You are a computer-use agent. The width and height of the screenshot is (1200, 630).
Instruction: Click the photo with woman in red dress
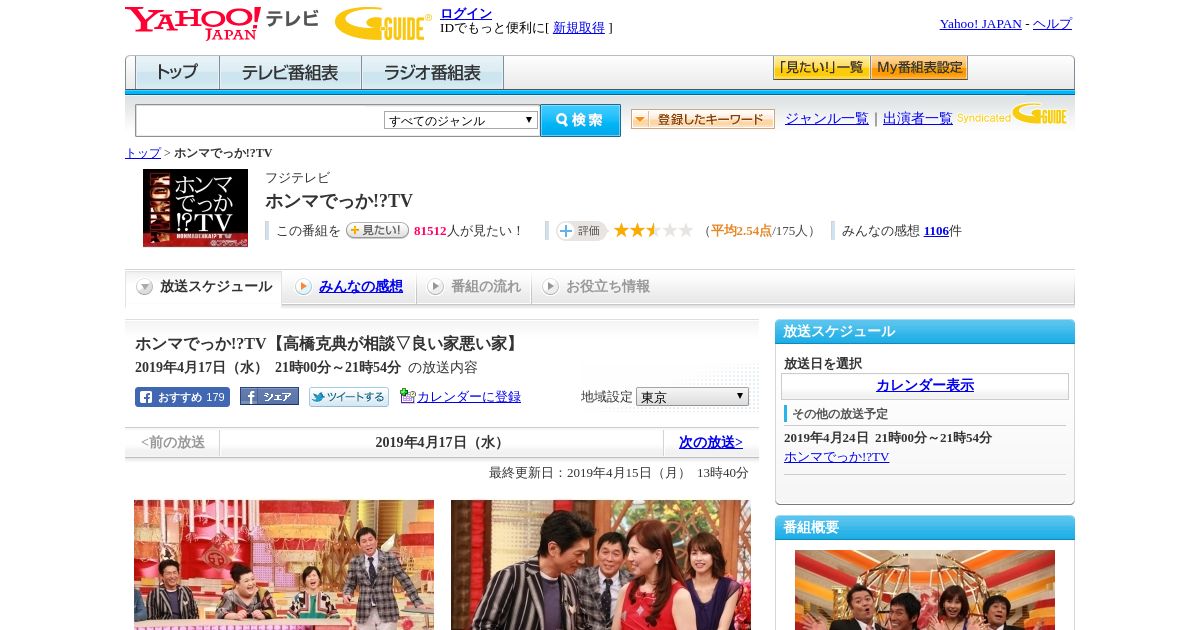pyautogui.click(x=601, y=565)
